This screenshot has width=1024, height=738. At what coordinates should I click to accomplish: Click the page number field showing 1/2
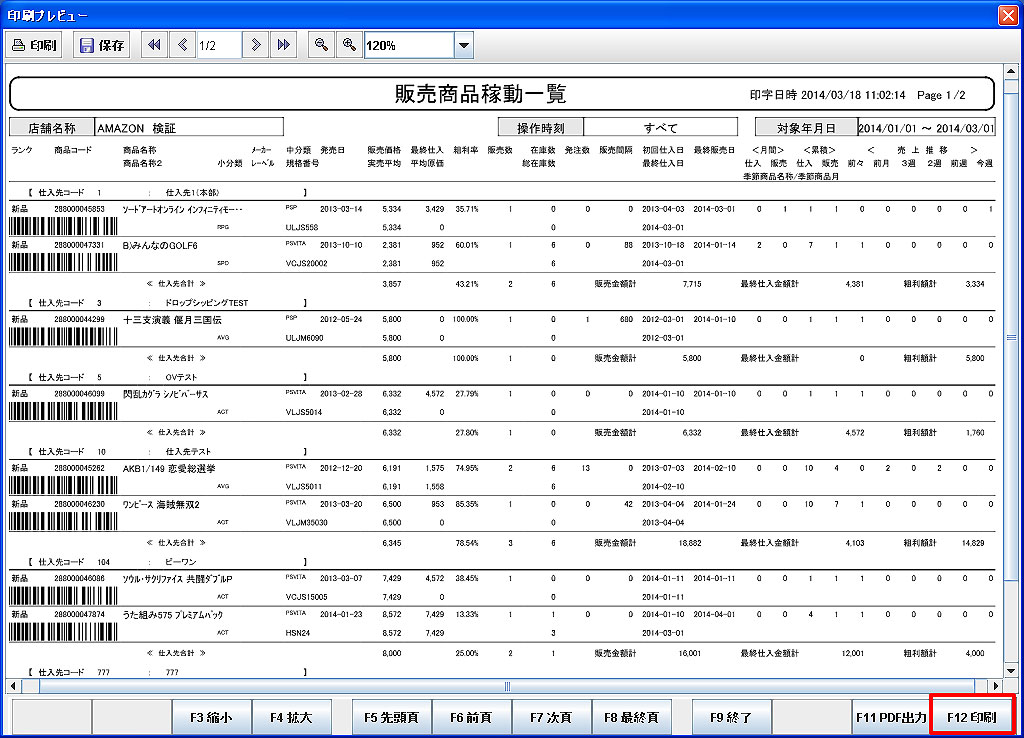point(219,45)
